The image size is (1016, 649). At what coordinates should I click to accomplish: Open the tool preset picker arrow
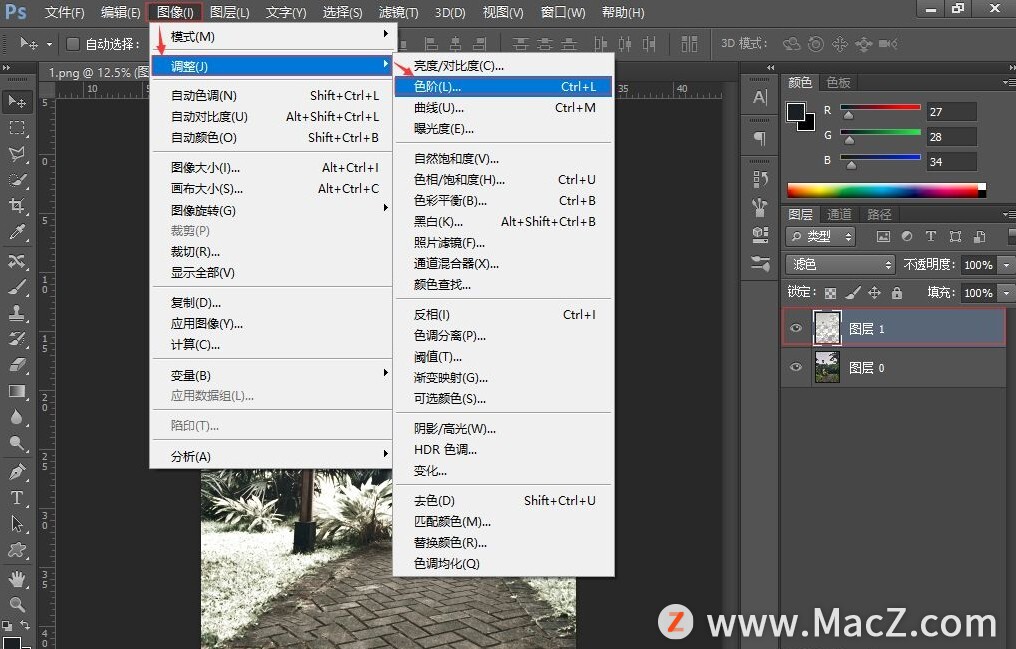tap(49, 44)
